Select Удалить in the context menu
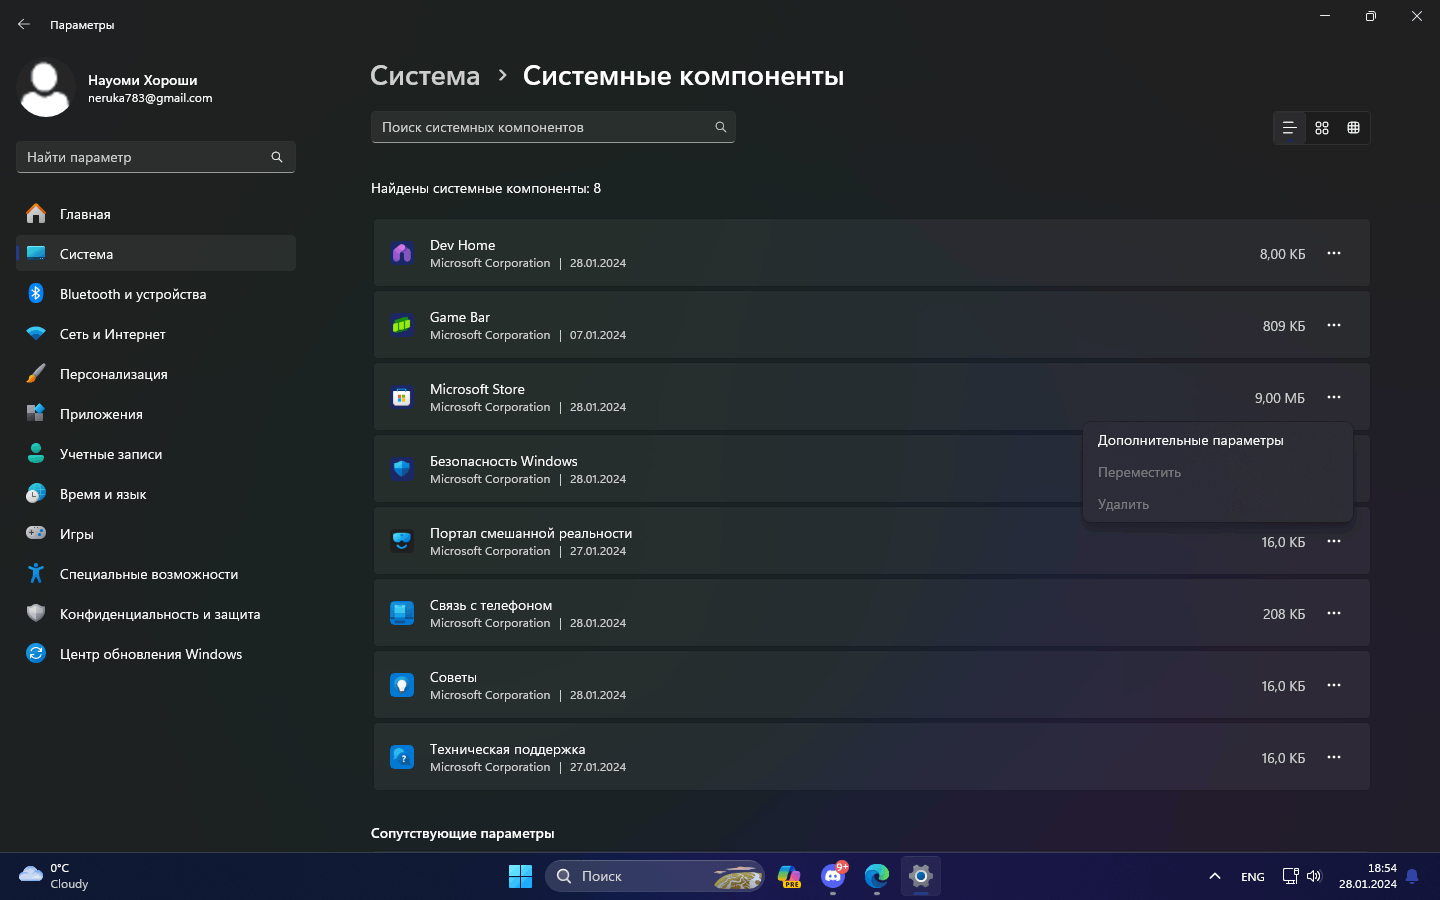1440x900 pixels. click(1218, 504)
